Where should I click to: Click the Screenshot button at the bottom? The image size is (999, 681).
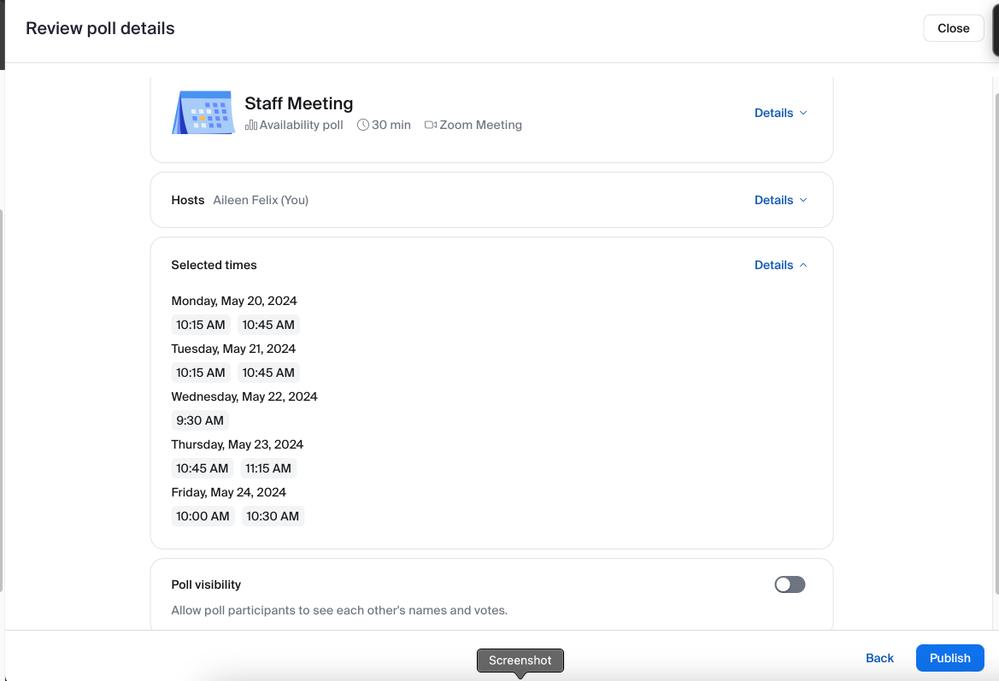click(x=520, y=660)
